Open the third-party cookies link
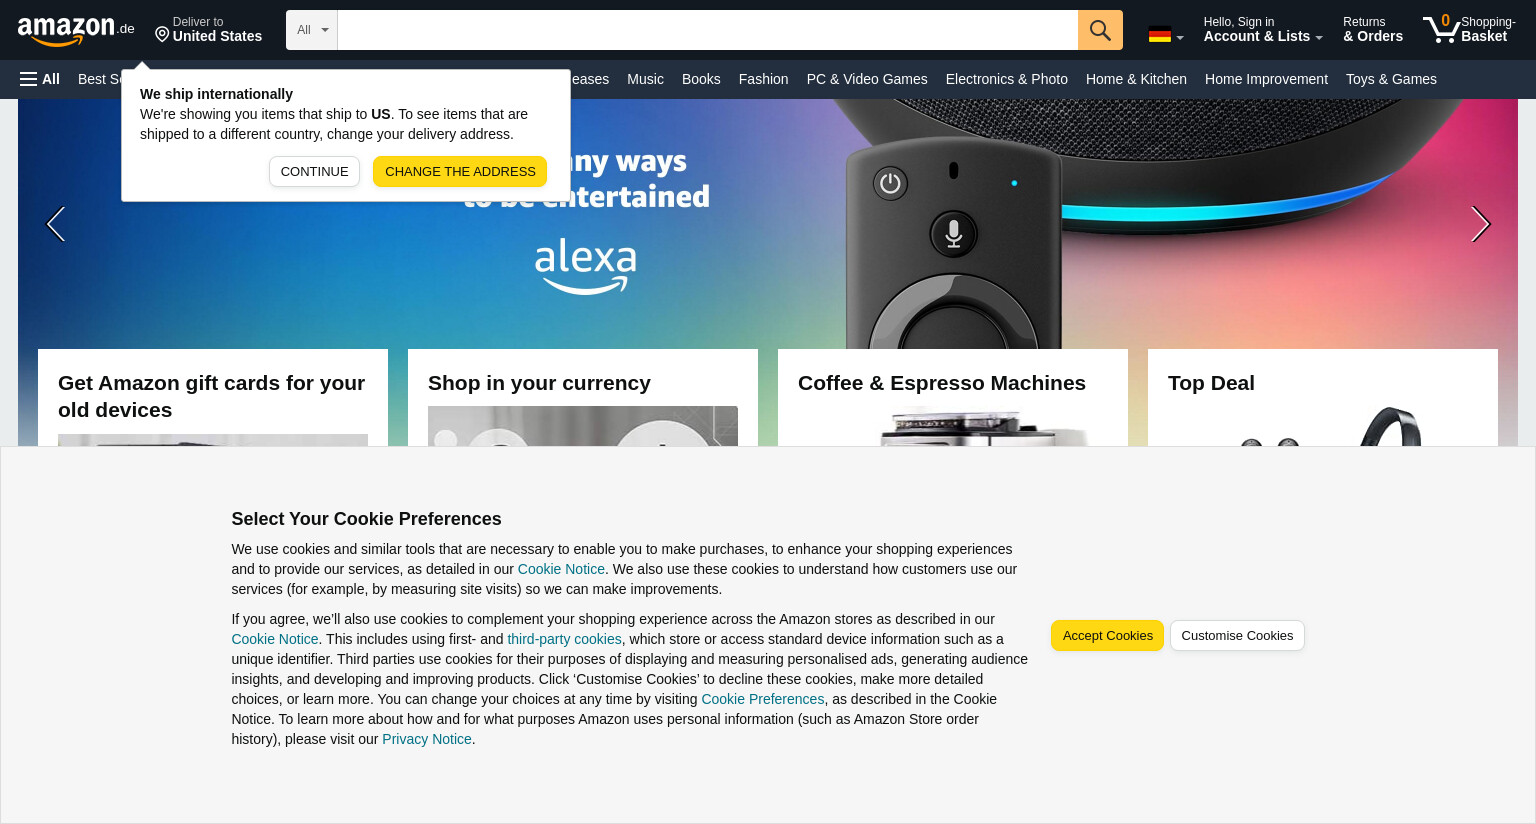 [x=564, y=639]
